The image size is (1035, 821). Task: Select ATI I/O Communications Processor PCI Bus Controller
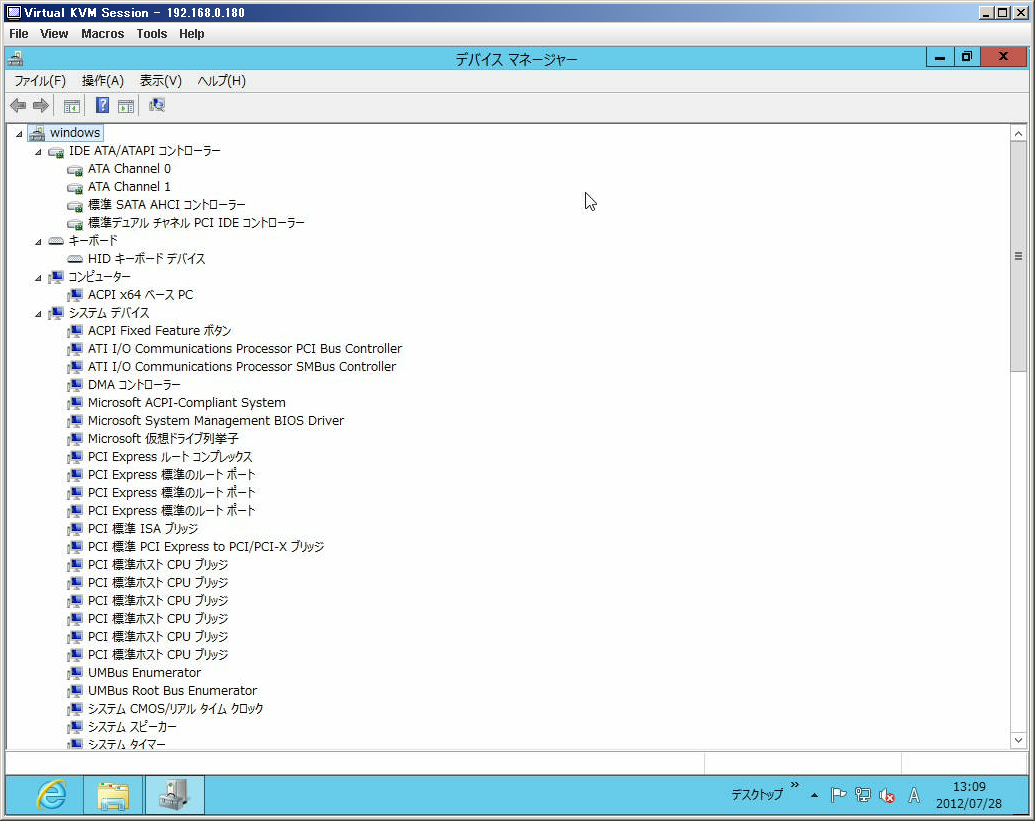click(x=245, y=348)
